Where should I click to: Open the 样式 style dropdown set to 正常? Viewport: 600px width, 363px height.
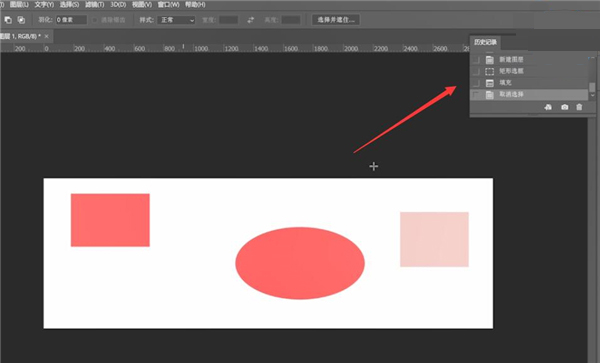pyautogui.click(x=176, y=20)
